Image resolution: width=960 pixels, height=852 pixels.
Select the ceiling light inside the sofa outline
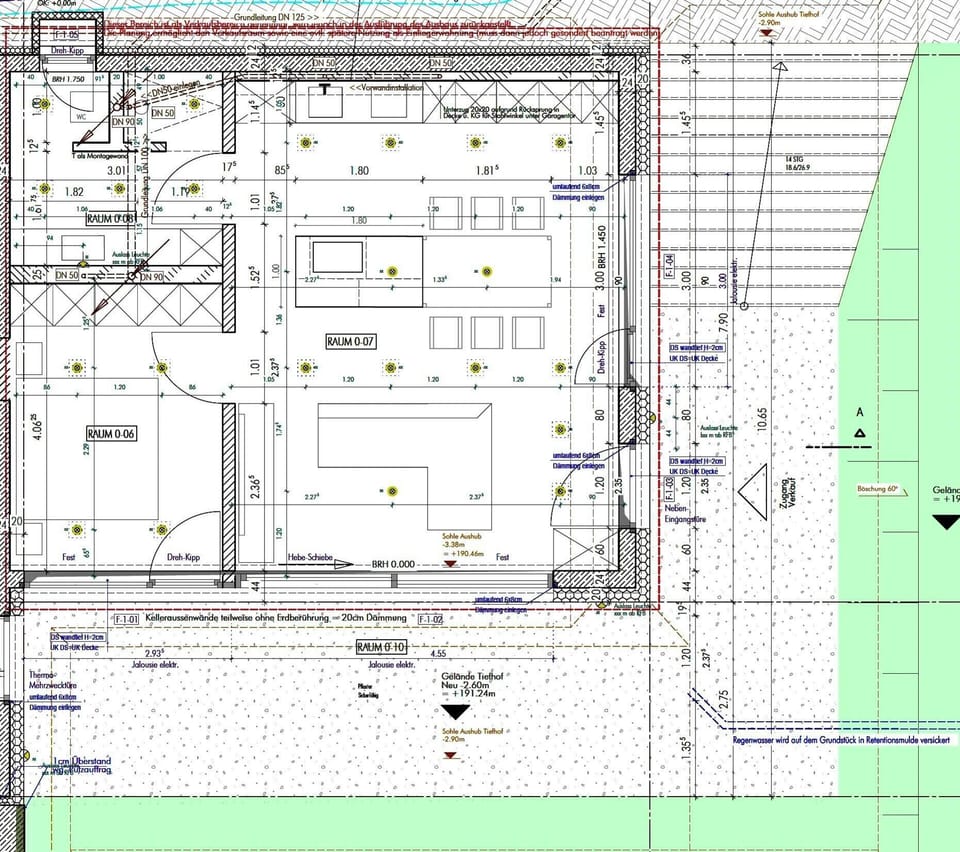point(393,491)
